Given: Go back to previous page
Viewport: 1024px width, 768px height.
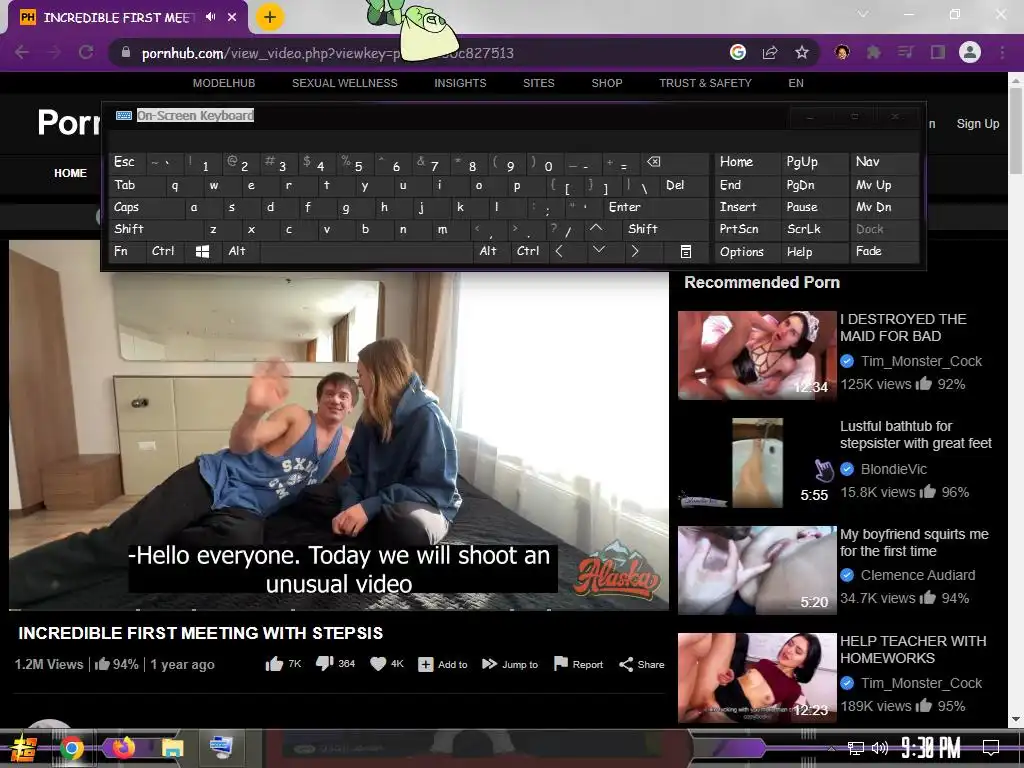Looking at the screenshot, I should 22,52.
